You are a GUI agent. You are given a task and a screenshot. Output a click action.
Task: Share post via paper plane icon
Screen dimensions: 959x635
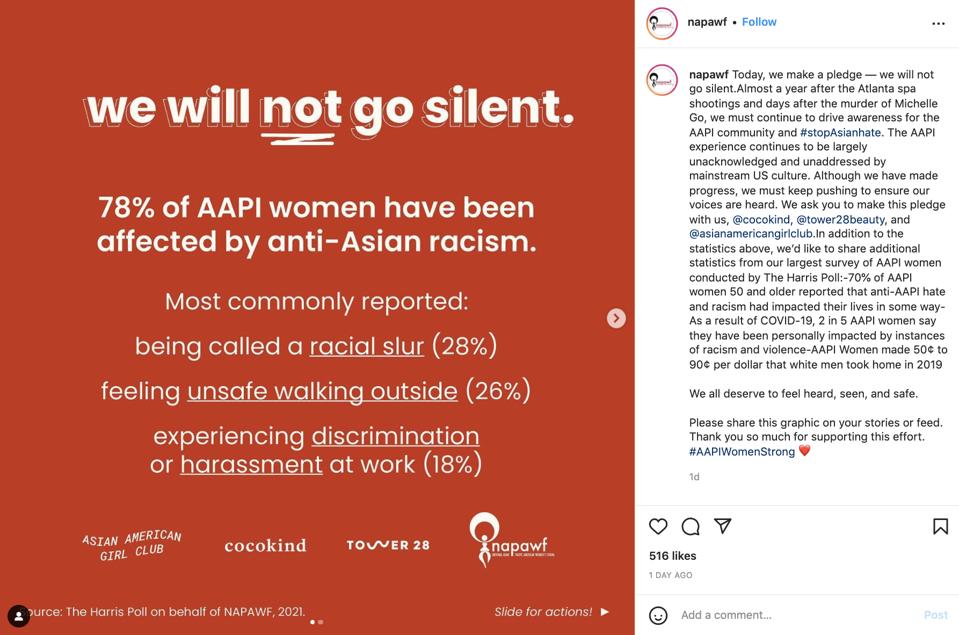tap(723, 526)
